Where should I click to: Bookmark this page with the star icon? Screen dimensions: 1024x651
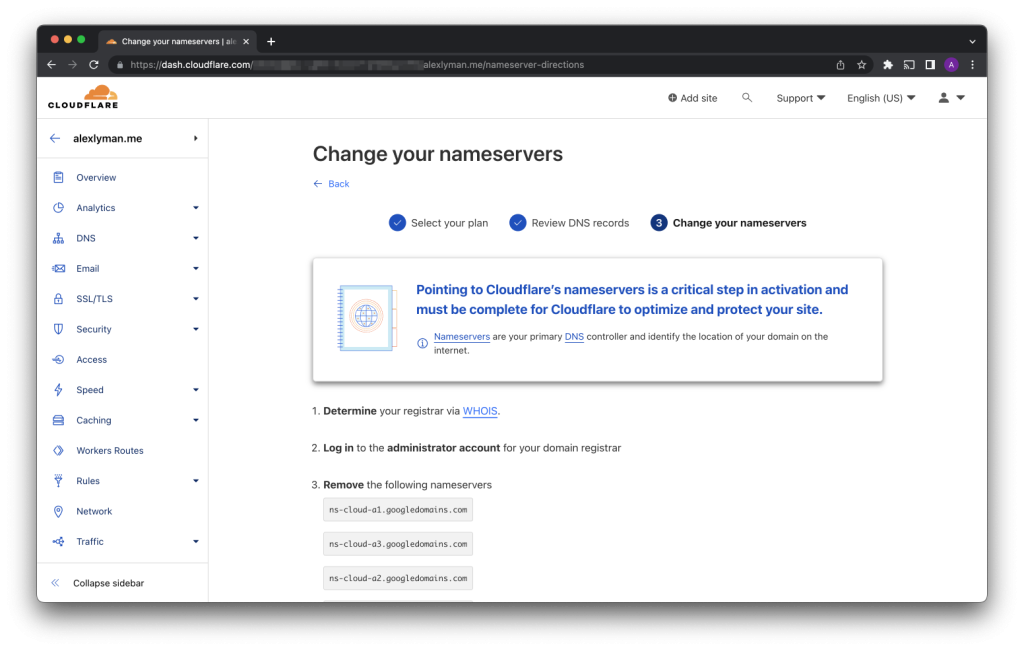pyautogui.click(x=861, y=65)
